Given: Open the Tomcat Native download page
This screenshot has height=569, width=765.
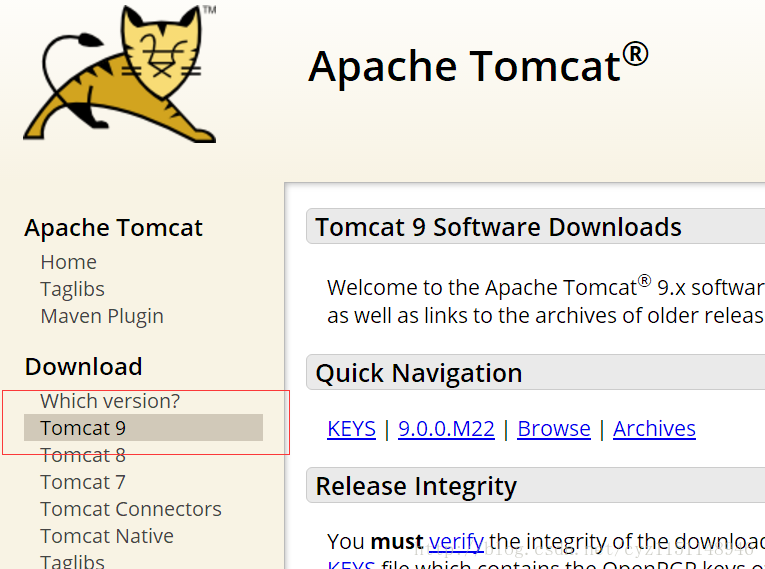Looking at the screenshot, I should pos(107,536).
